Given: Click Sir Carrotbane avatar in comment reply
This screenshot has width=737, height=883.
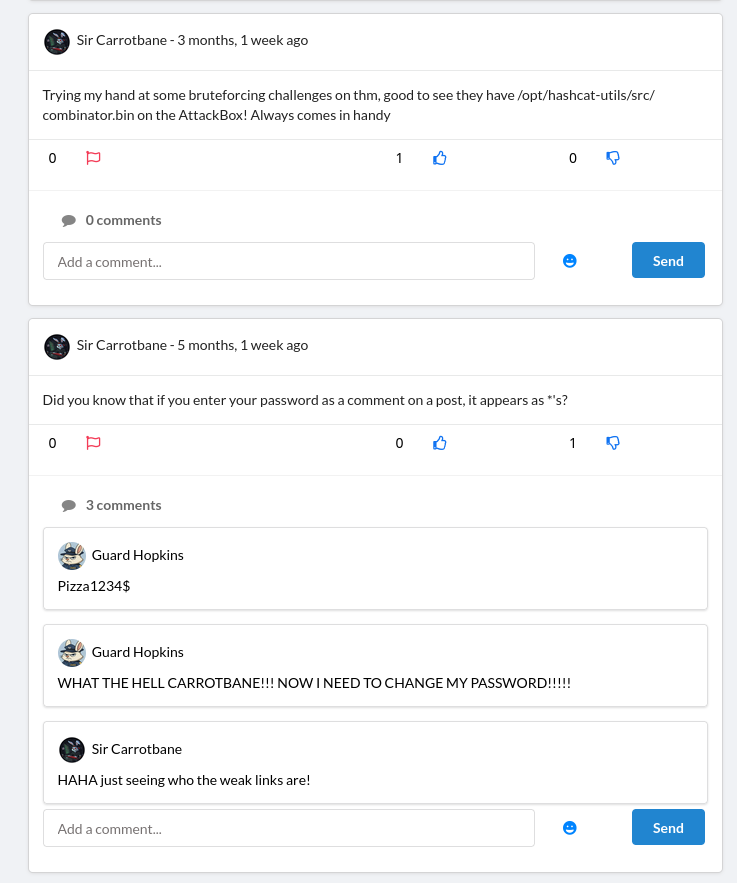Looking at the screenshot, I should 72,749.
